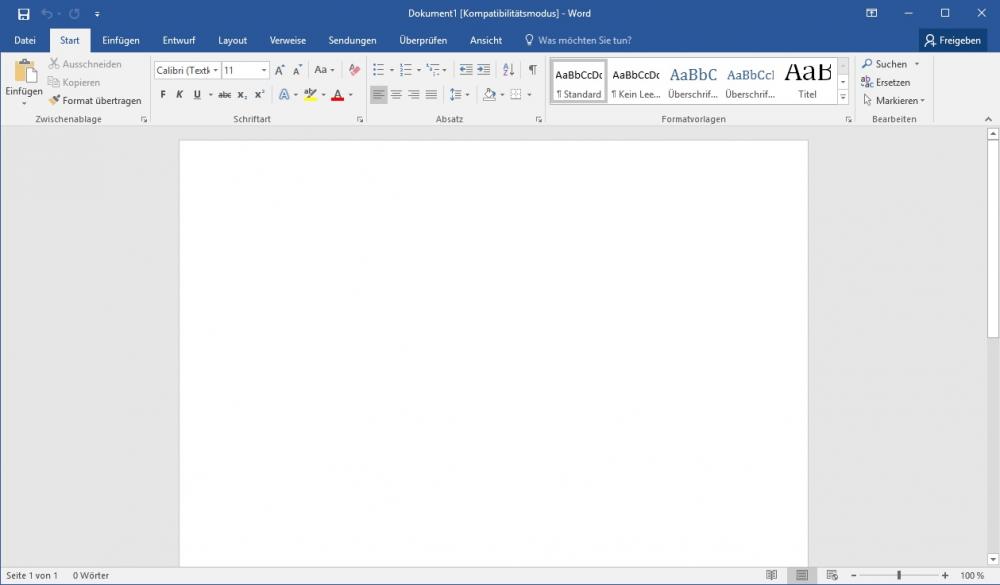The width and height of the screenshot is (1000, 585).
Task: Click the Freigeben share button
Action: click(x=953, y=40)
